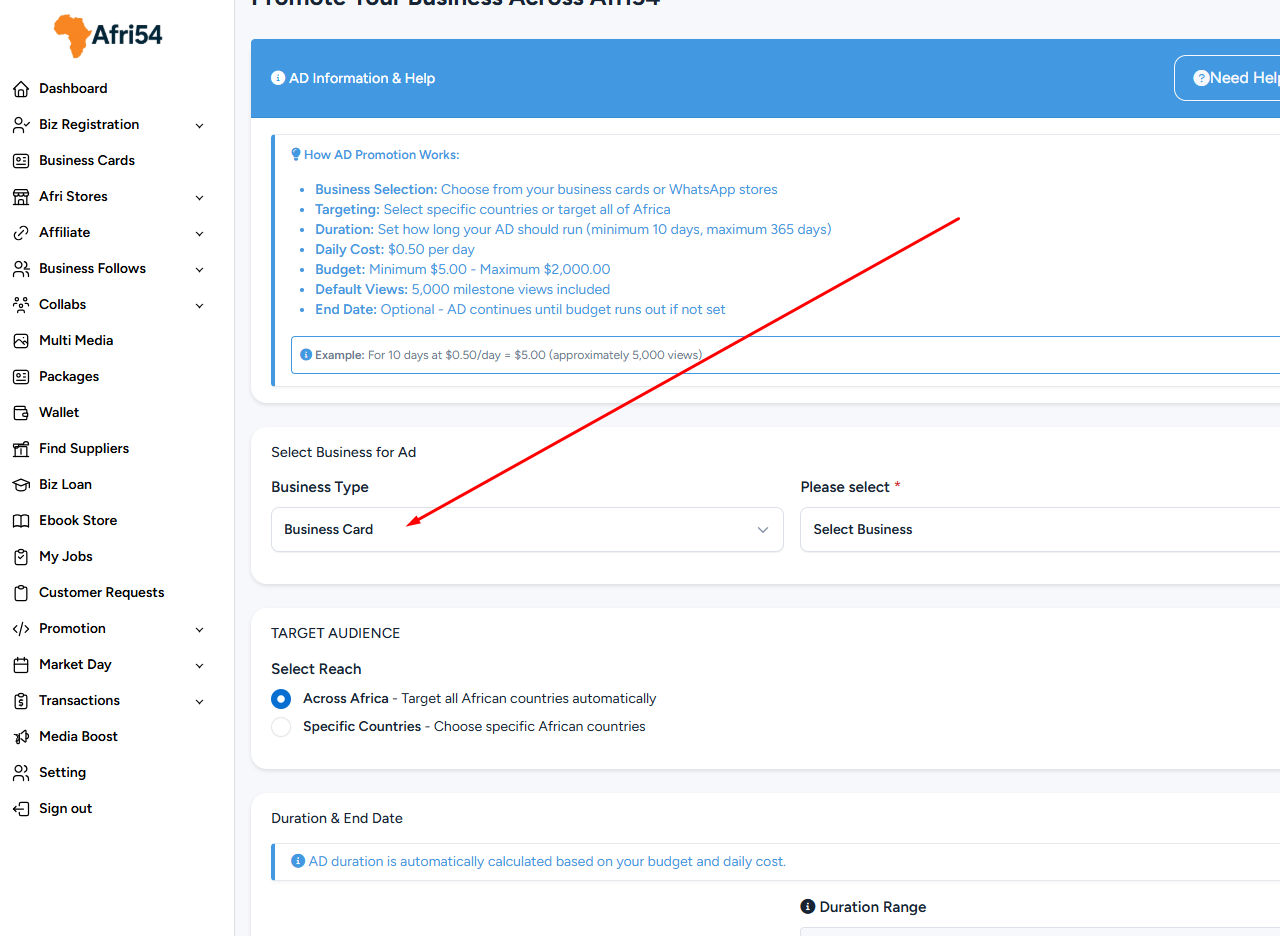This screenshot has height=936, width=1280.
Task: Expand the Afri Stores menu chevron
Action: click(199, 198)
